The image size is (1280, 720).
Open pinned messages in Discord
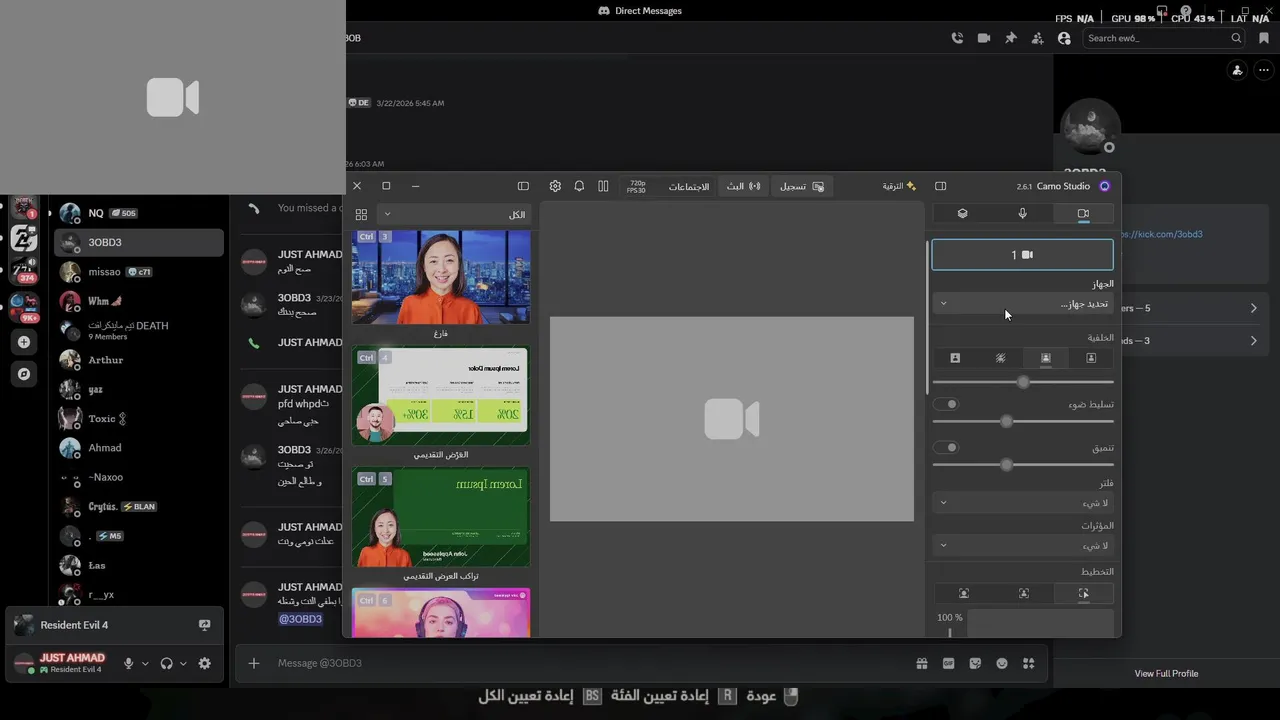[x=1011, y=38]
